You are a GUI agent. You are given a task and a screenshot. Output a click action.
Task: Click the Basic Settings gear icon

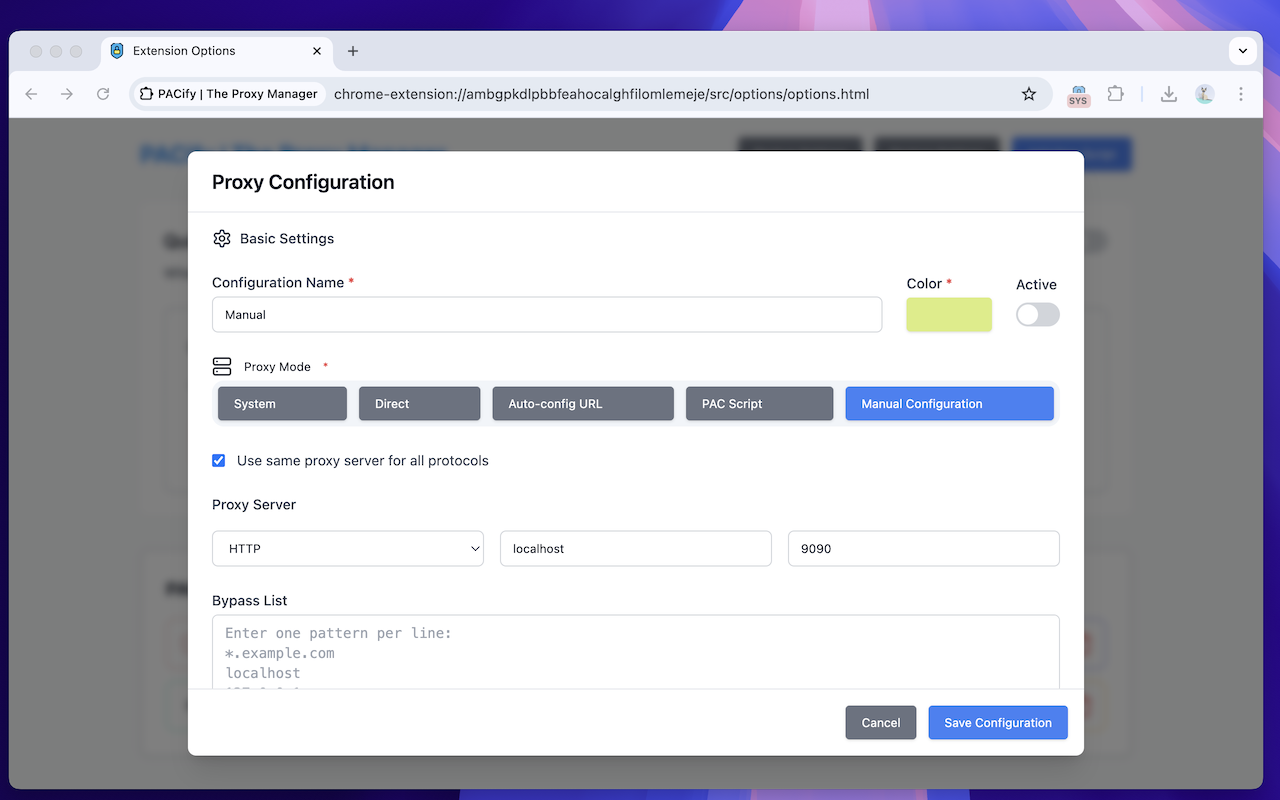click(x=222, y=239)
